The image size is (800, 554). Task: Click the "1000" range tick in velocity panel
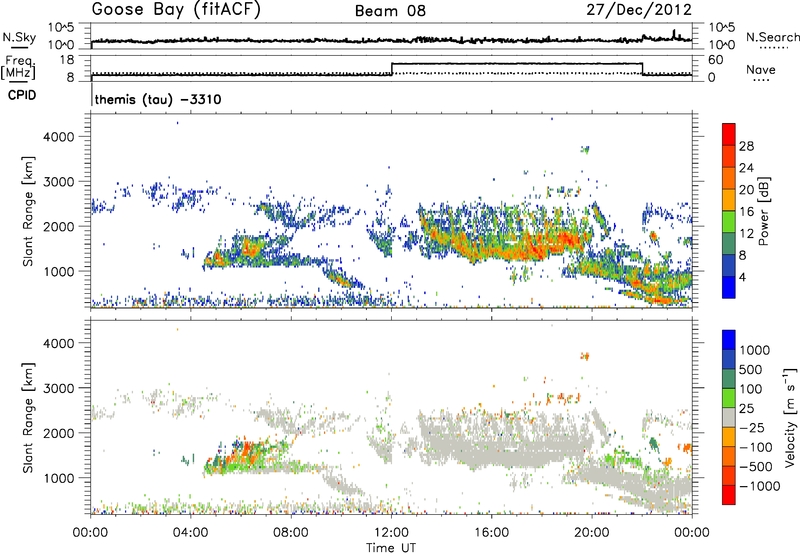58,478
